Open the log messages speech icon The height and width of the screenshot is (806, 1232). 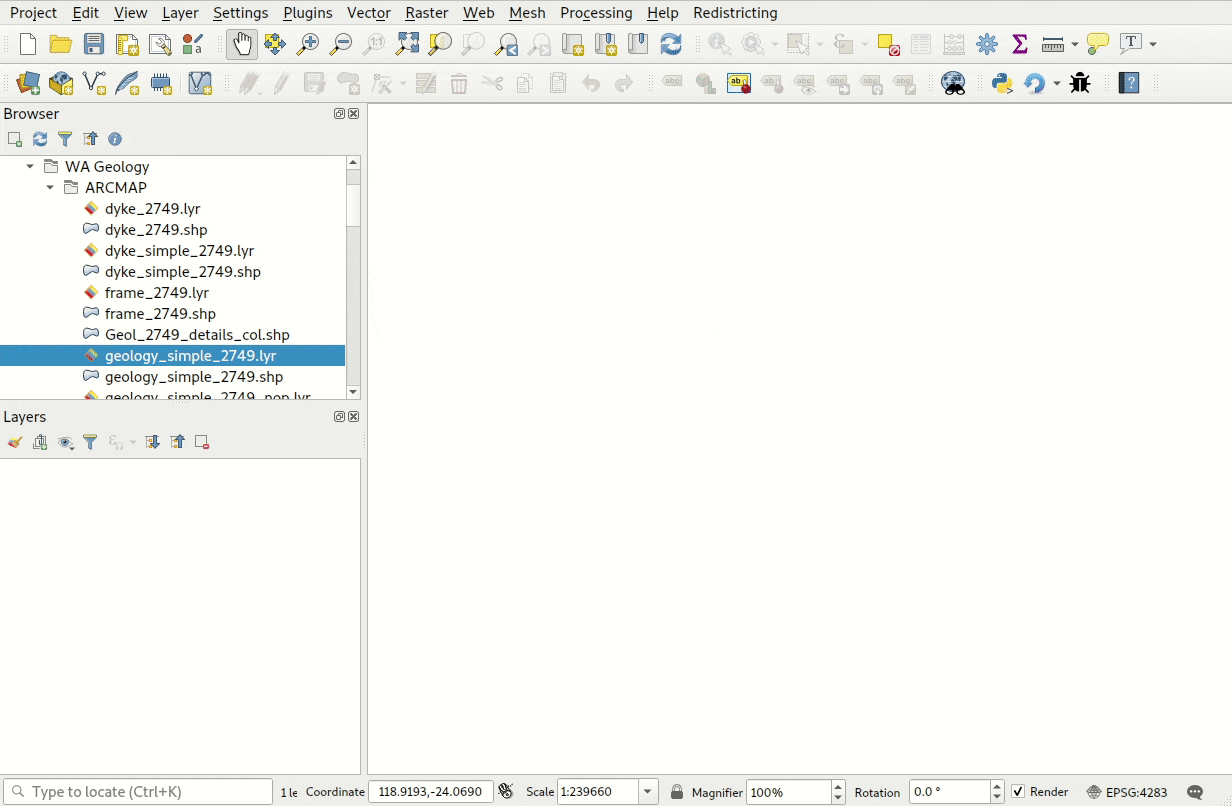[1195, 792]
